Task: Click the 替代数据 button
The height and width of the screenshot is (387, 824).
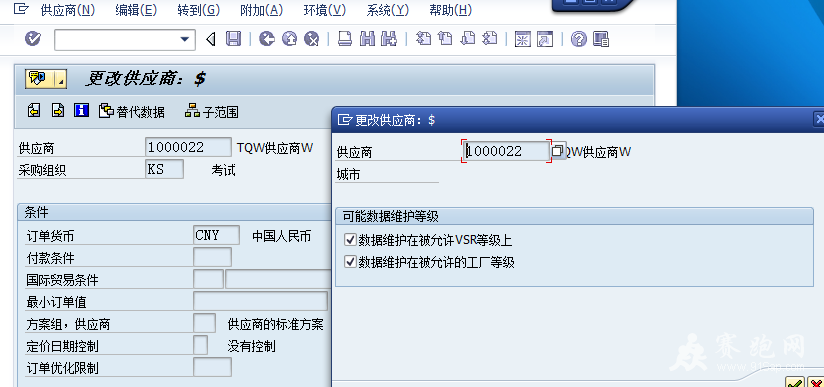Action: click(131, 111)
